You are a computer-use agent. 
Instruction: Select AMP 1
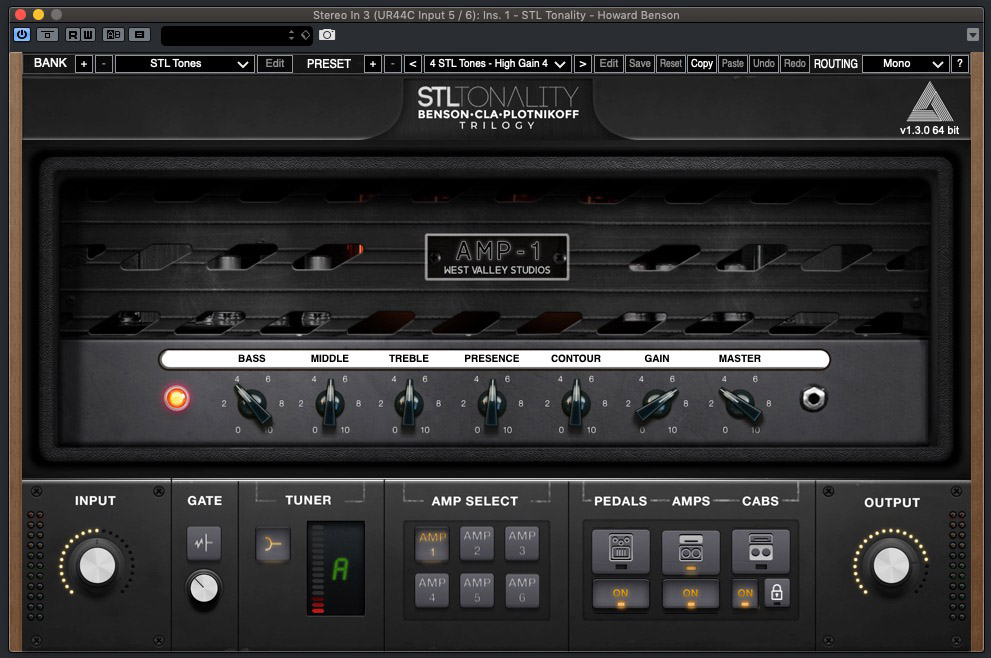tap(433, 543)
